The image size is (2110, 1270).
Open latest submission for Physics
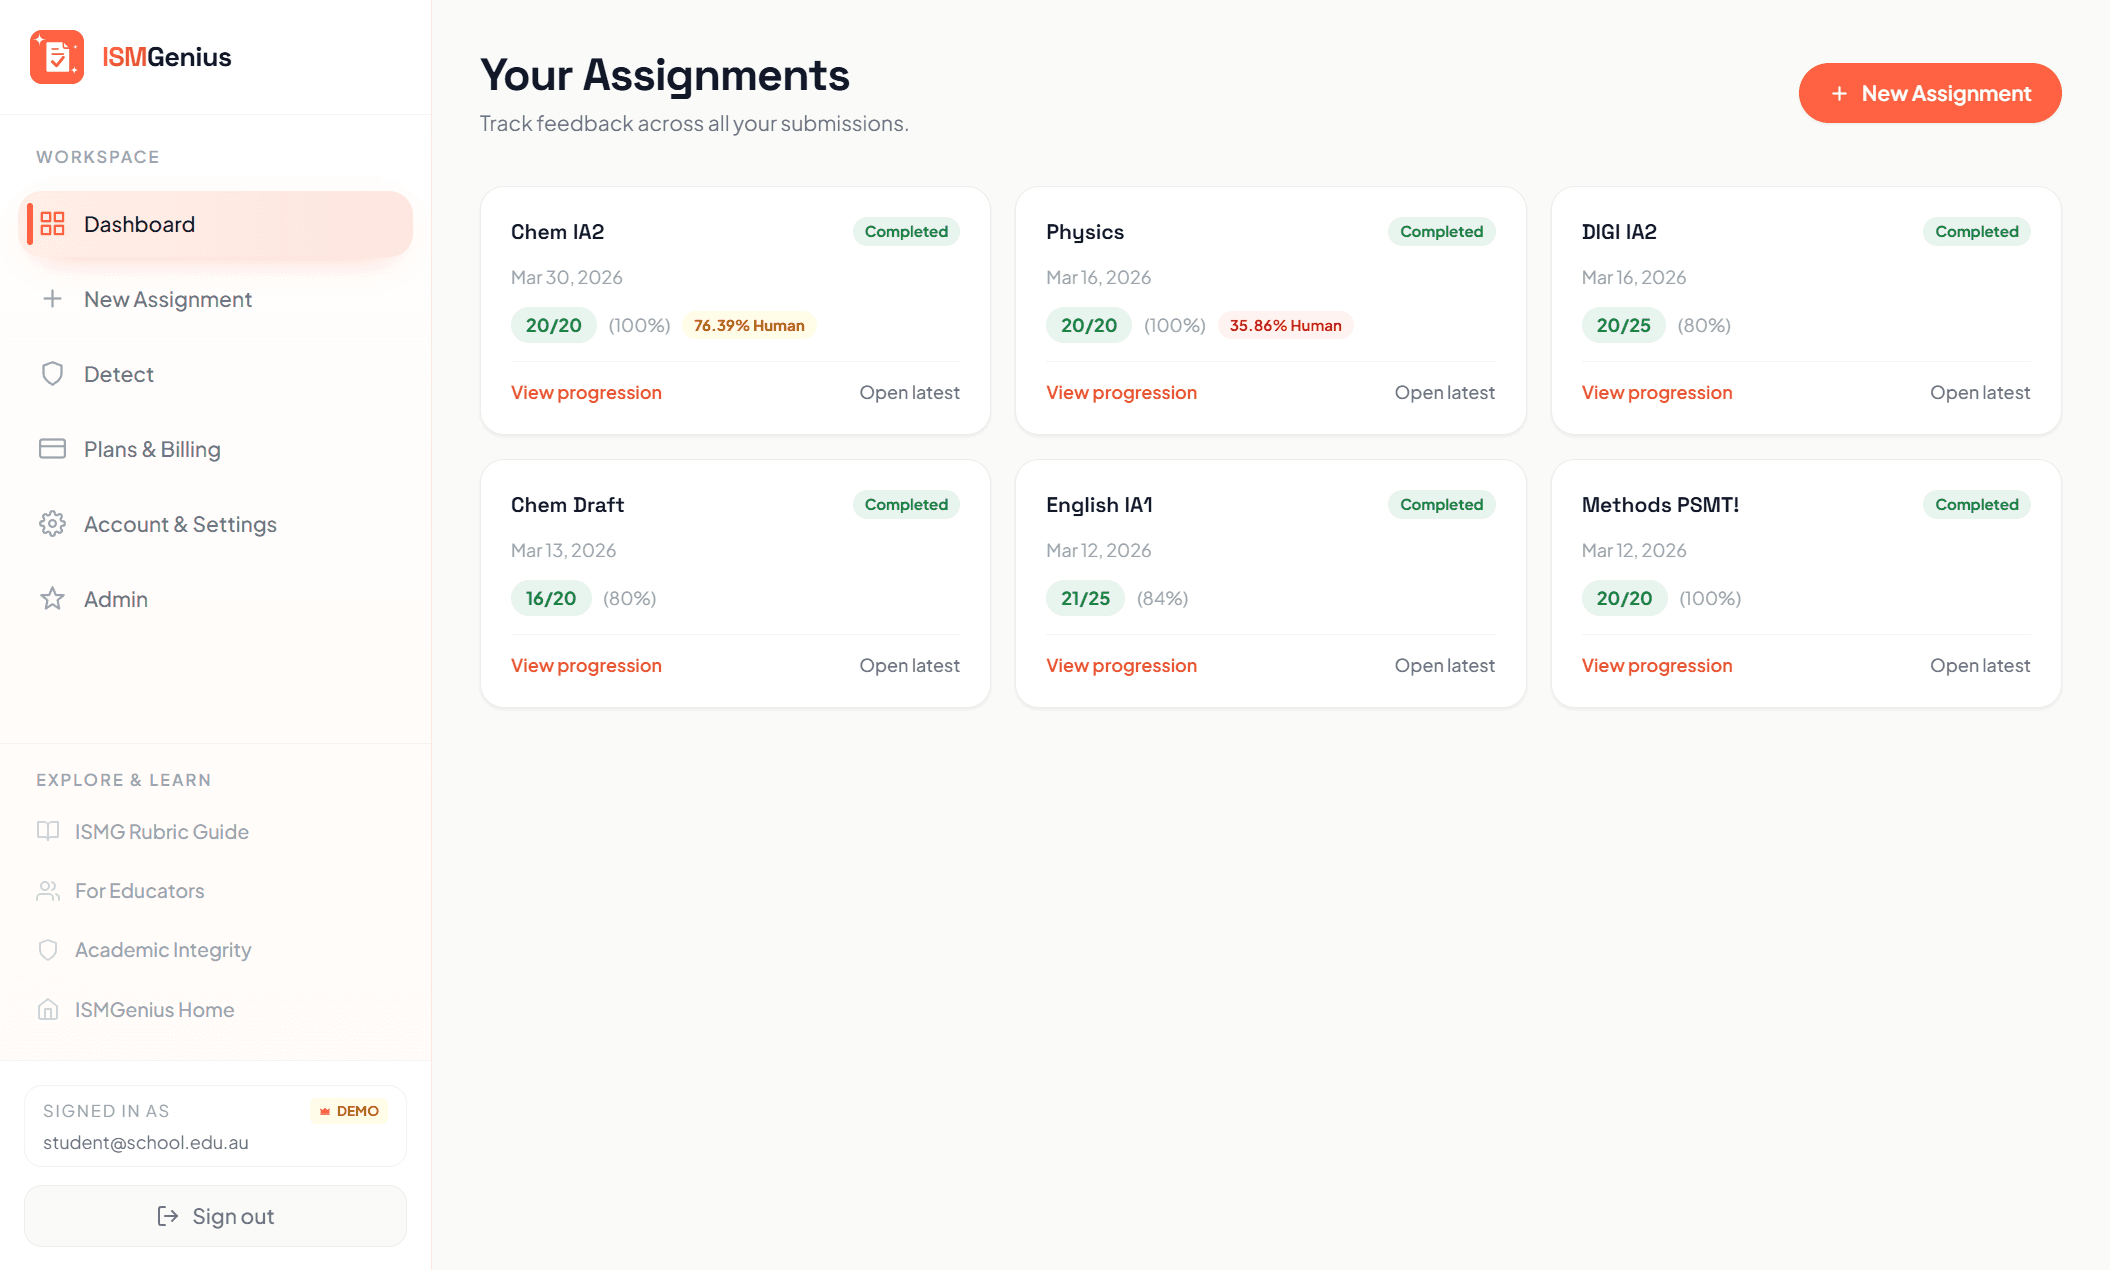click(1445, 392)
